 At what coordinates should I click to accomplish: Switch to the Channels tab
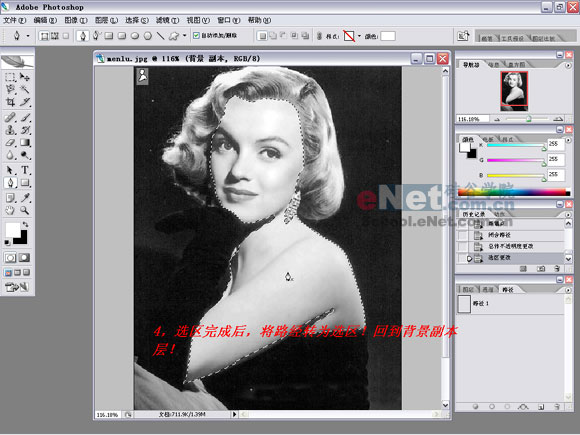pos(488,289)
